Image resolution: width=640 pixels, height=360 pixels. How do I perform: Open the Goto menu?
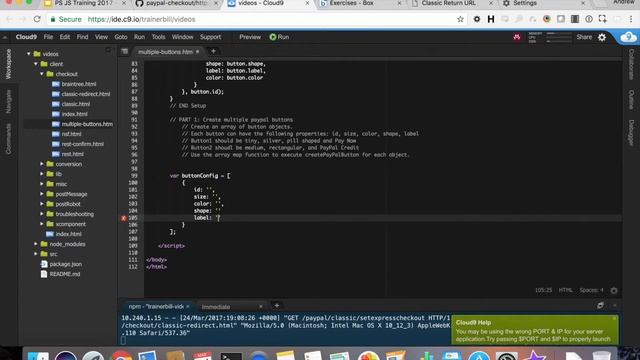(121, 37)
